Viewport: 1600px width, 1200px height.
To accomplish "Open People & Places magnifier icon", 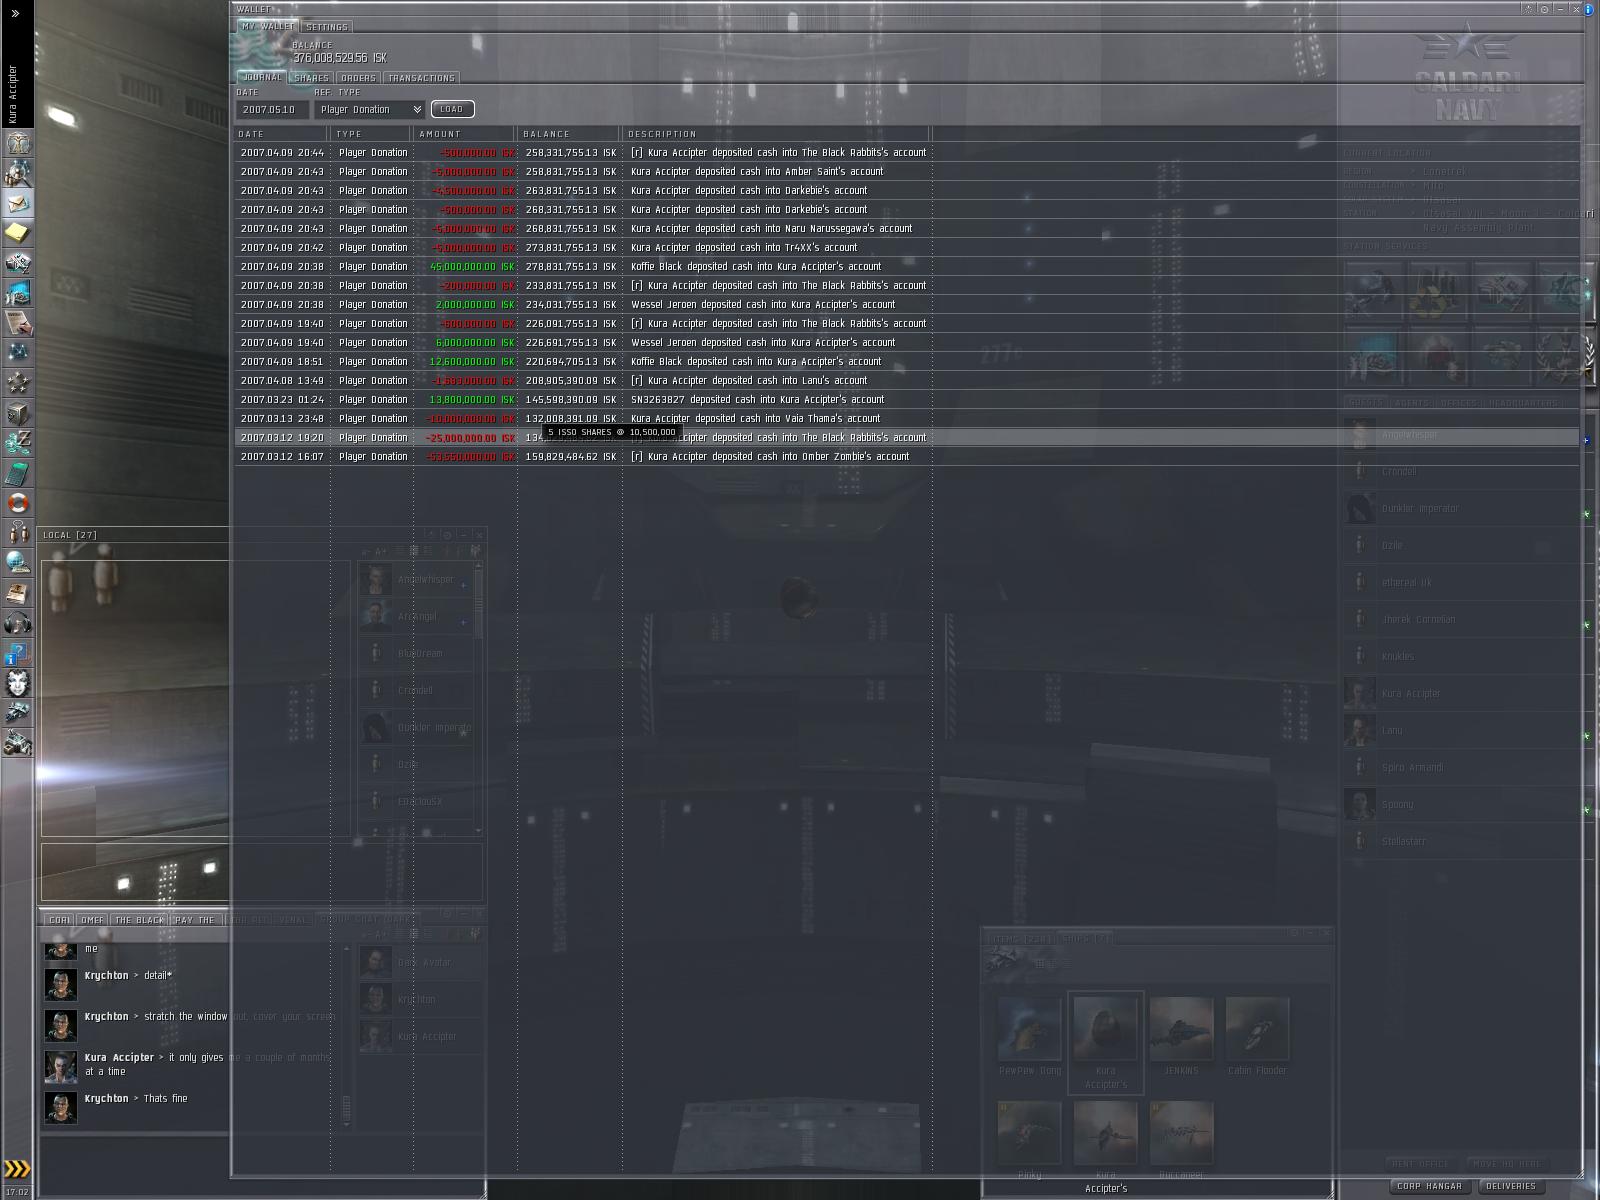I will coord(18,173).
